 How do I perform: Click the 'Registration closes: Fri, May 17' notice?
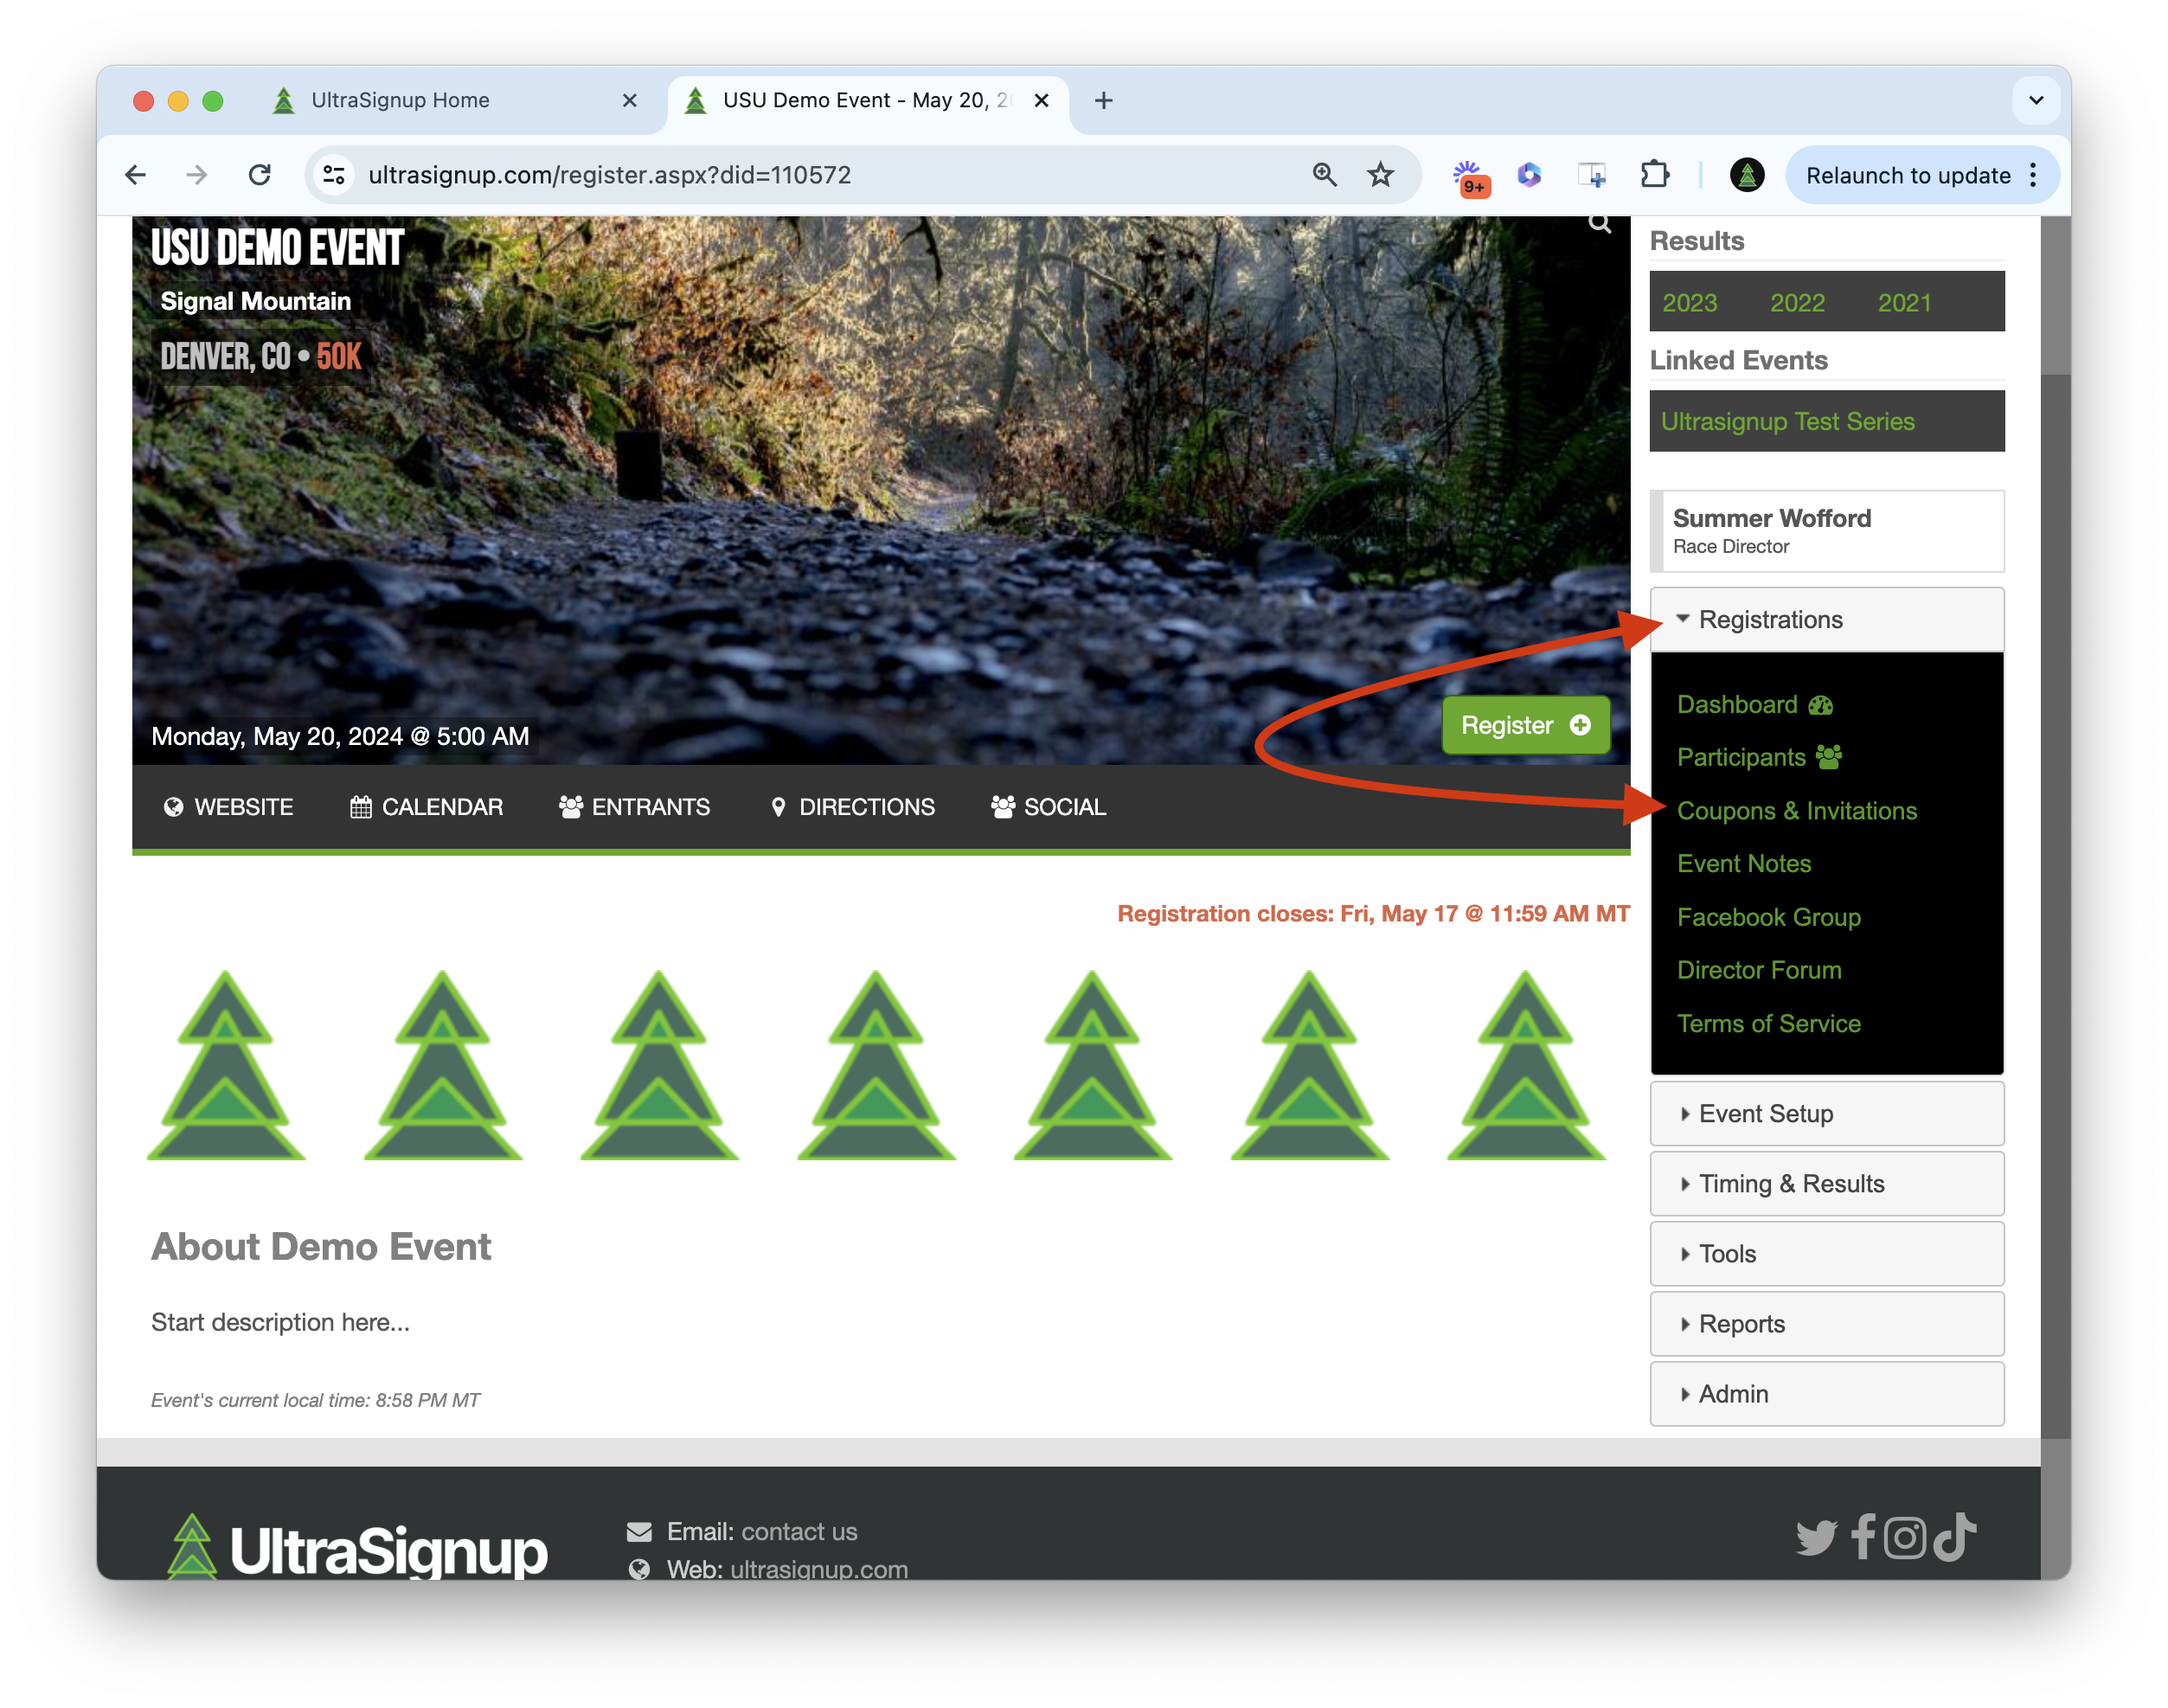click(x=1373, y=914)
